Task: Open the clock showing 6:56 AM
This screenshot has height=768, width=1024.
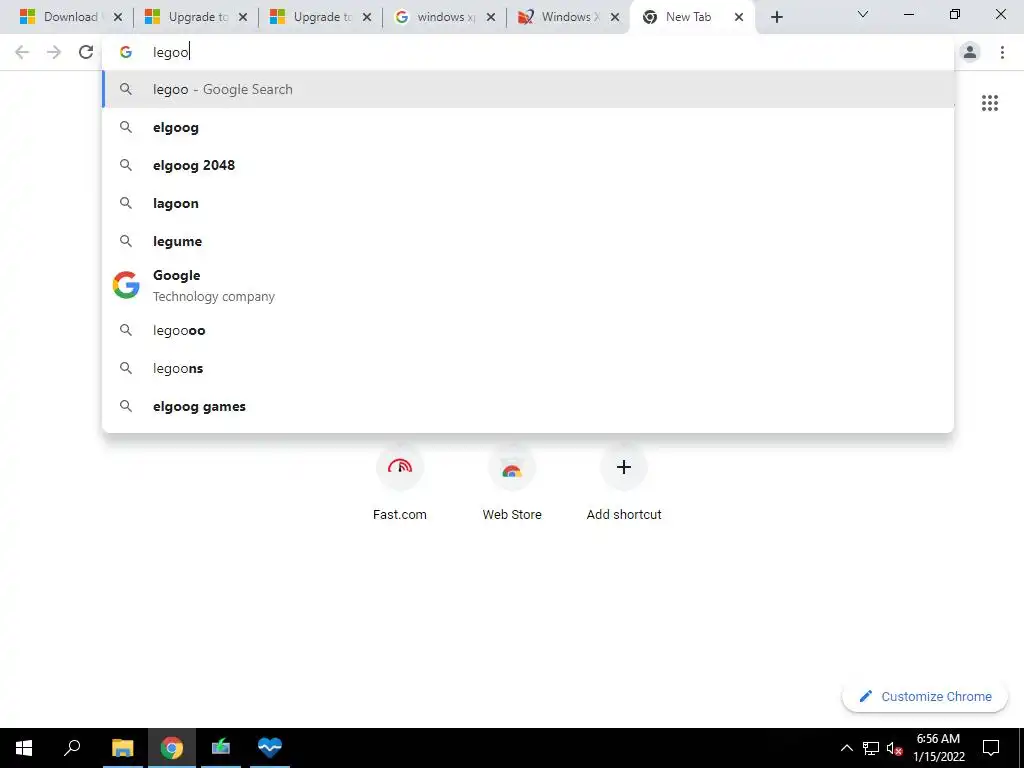Action: pos(938,748)
